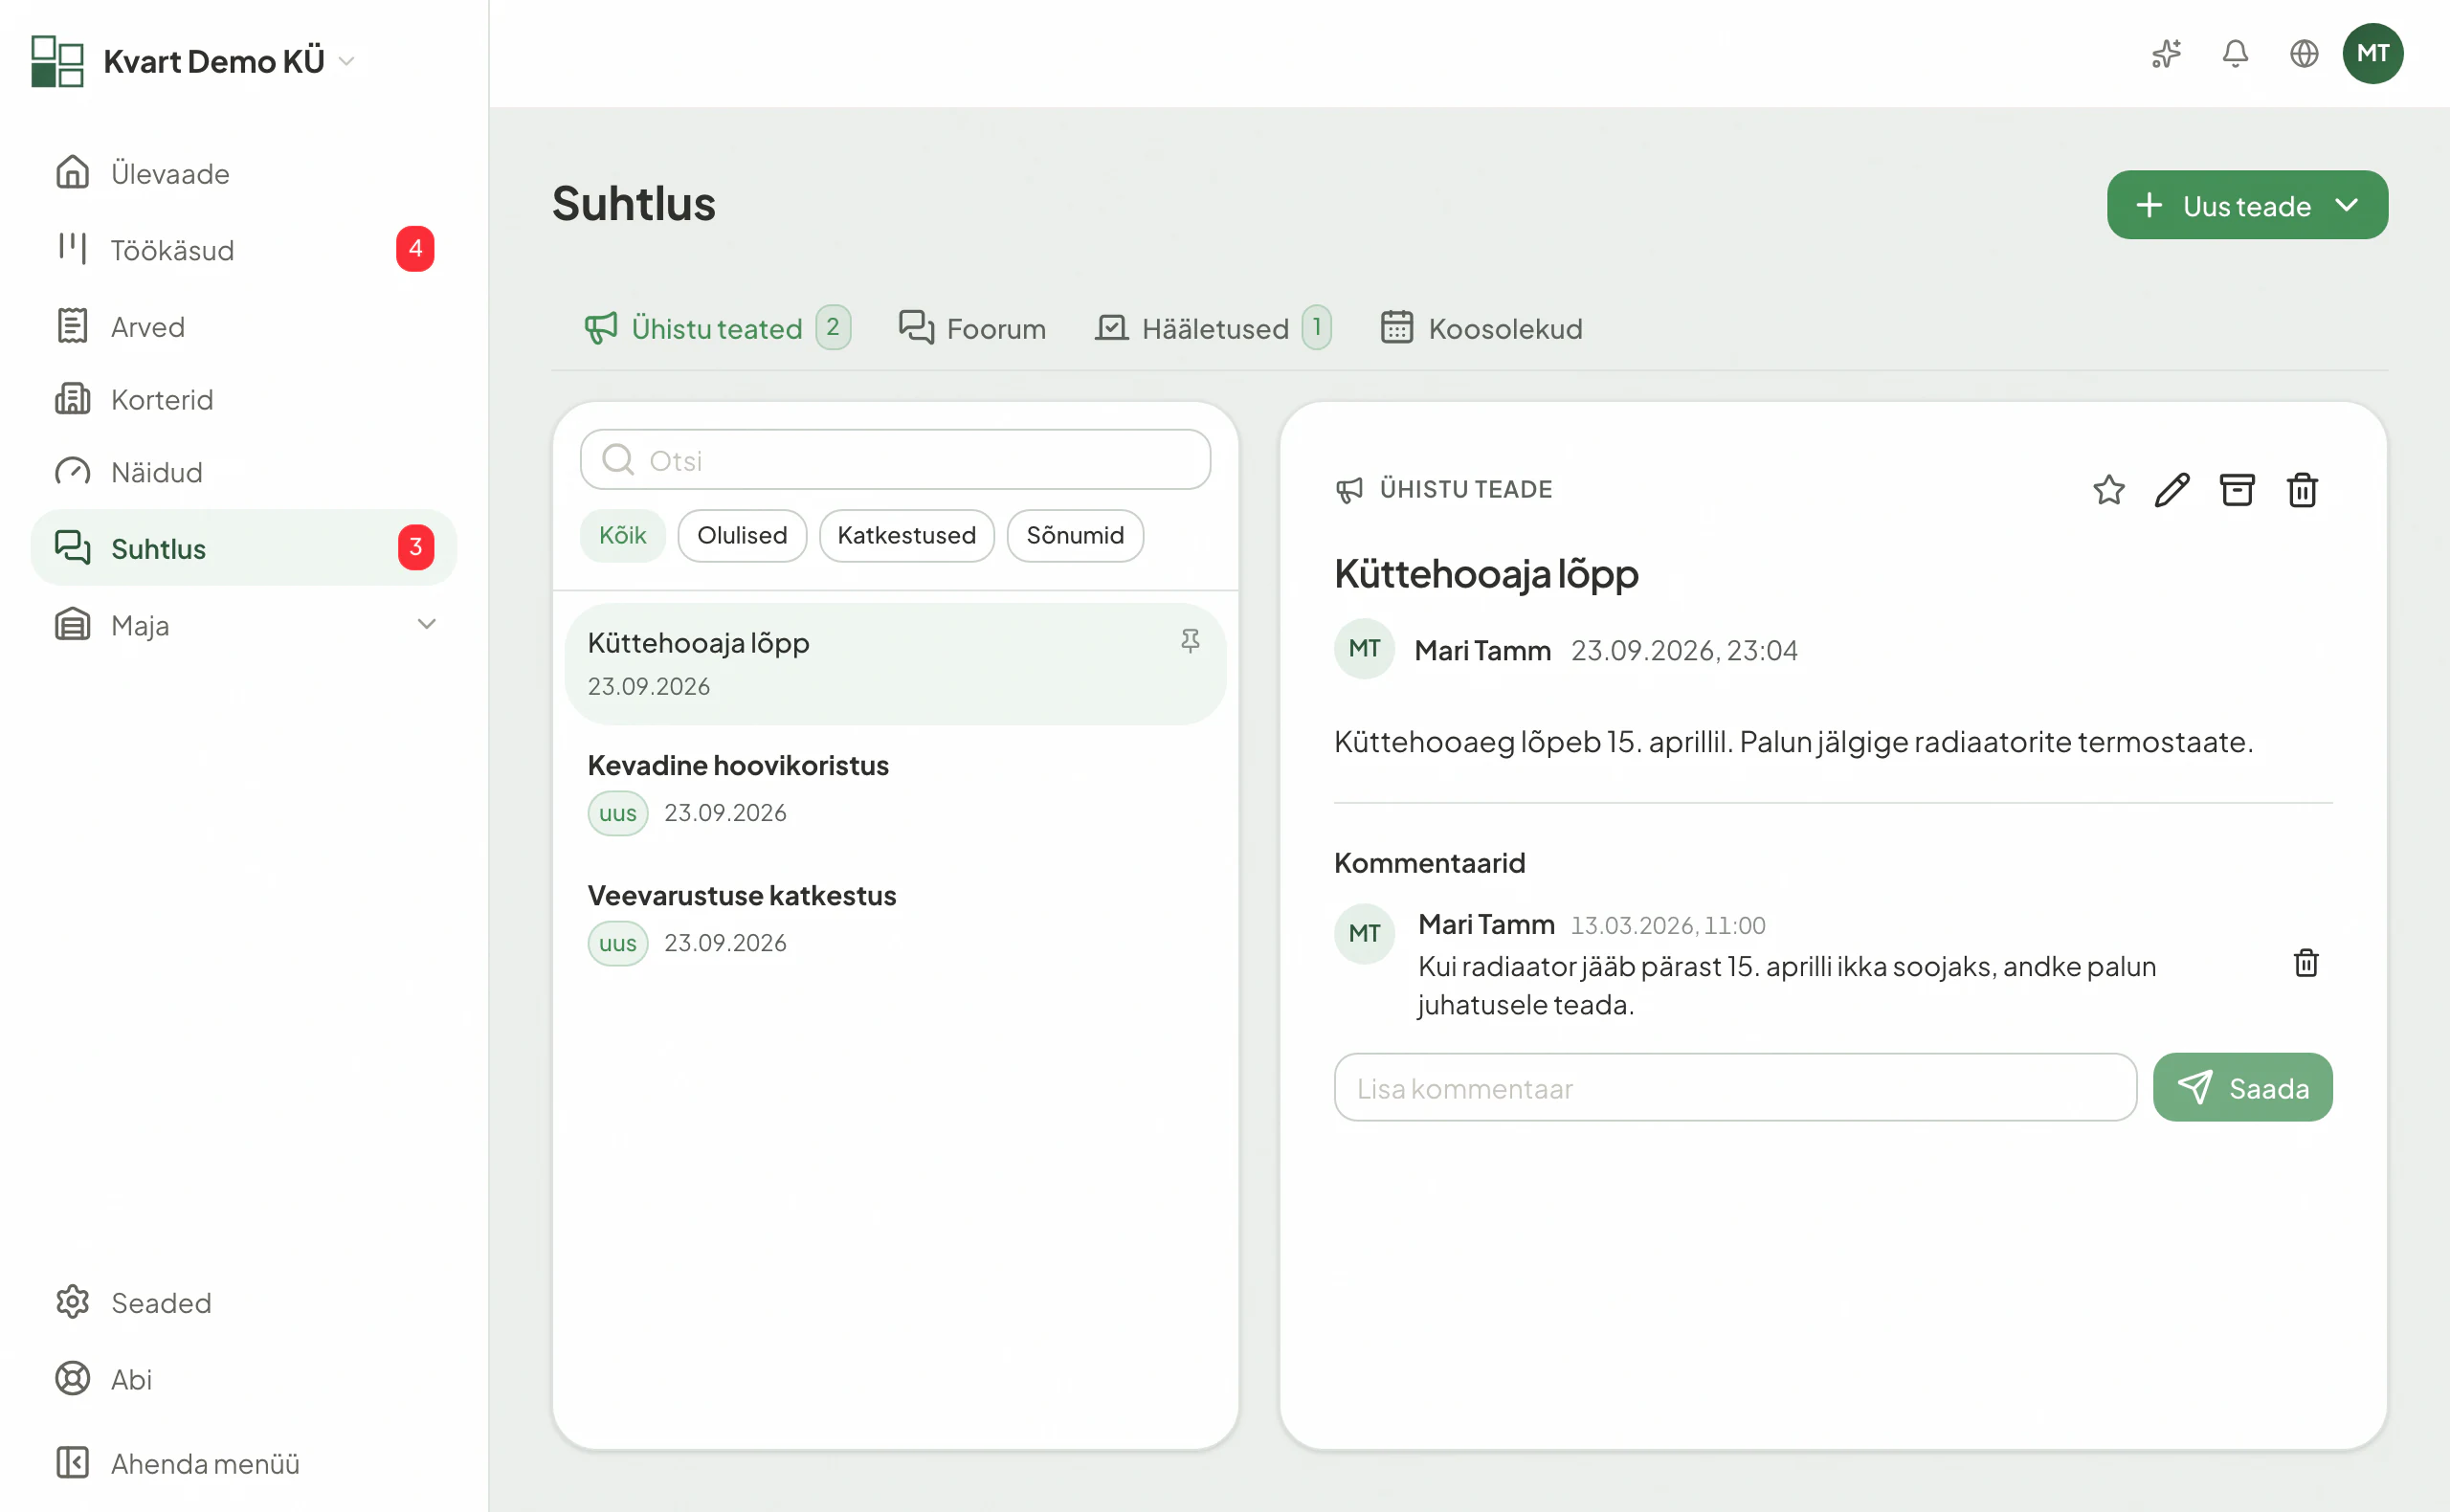
Task: Delete announcement with top trash icon
Action: [x=2302, y=490]
